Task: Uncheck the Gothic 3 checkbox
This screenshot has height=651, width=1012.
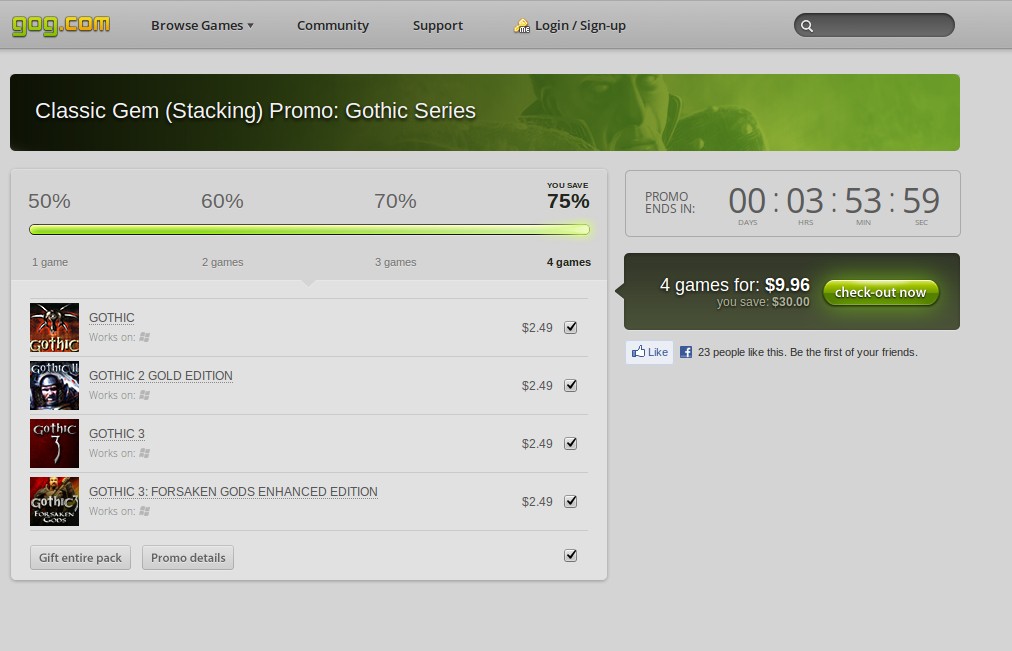Action: click(x=571, y=443)
